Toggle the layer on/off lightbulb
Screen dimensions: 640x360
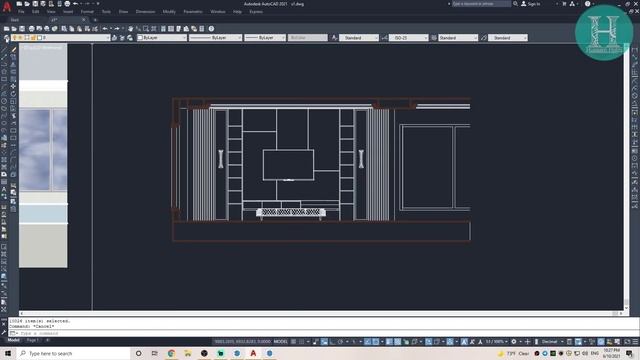pos(14,38)
